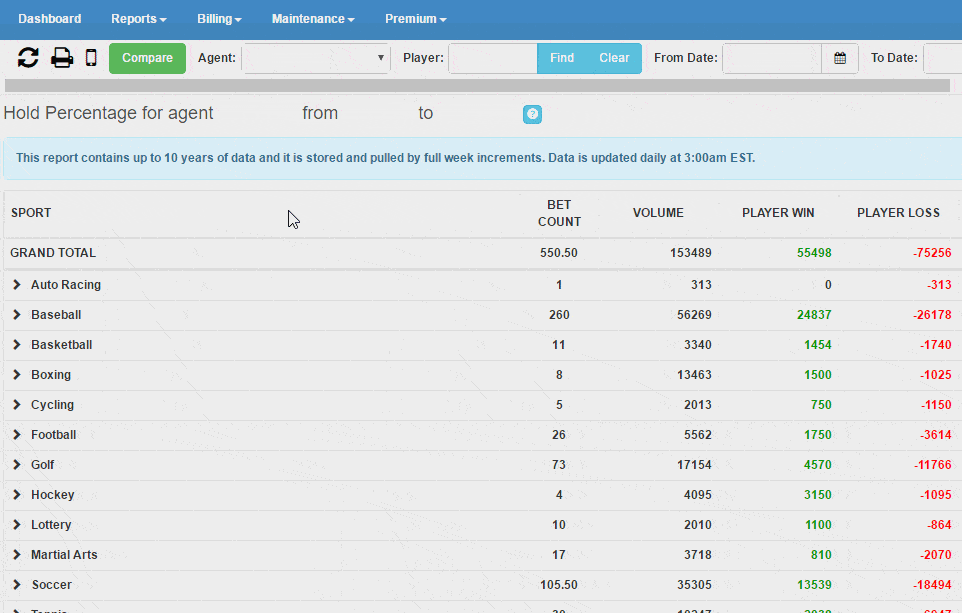
Task: Click the green Compare button
Action: pyautogui.click(x=147, y=58)
